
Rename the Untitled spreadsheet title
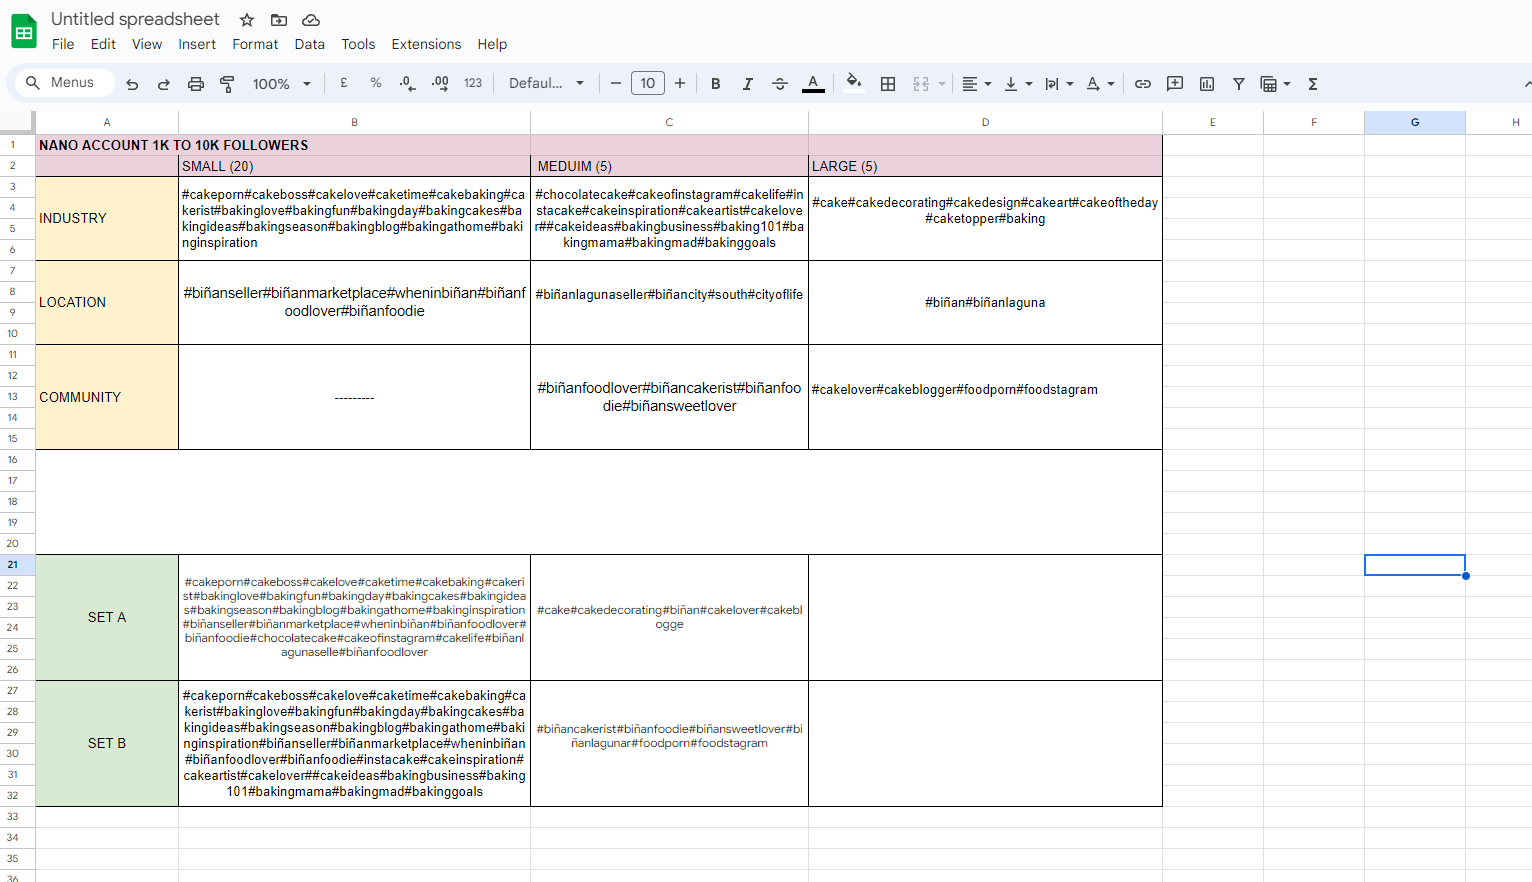[x=135, y=19]
